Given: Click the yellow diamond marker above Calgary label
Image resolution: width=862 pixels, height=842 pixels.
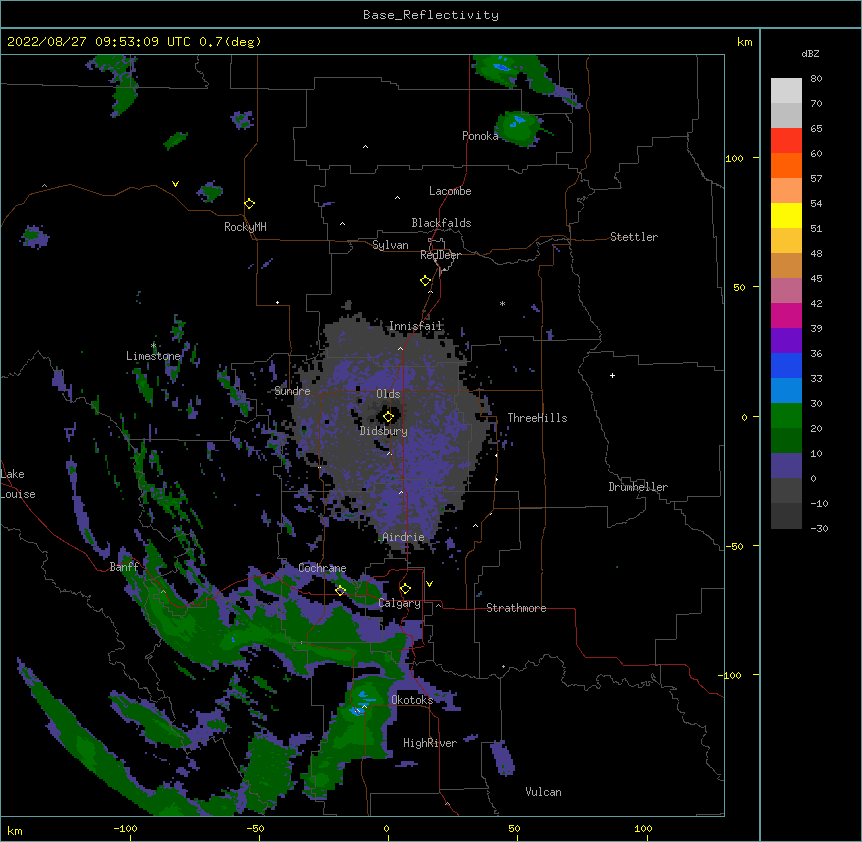Looking at the screenshot, I should (405, 589).
